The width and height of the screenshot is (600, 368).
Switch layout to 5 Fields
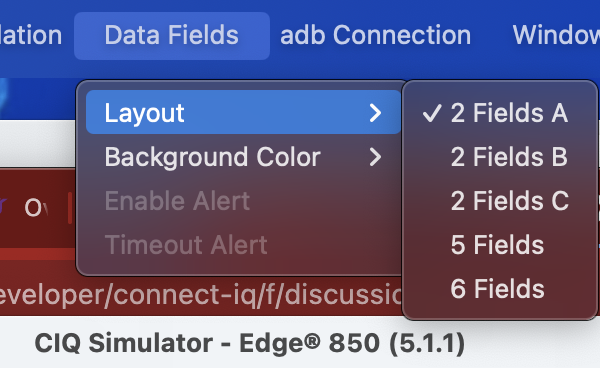[x=500, y=245]
